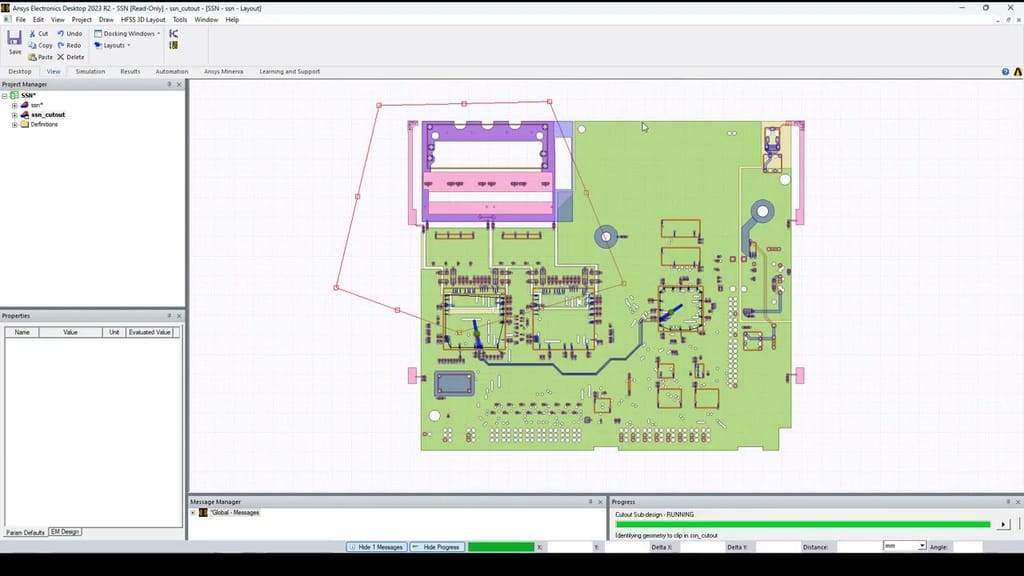Toggle Hide 1 Messages in status bar
The height and width of the screenshot is (576, 1024).
(376, 547)
